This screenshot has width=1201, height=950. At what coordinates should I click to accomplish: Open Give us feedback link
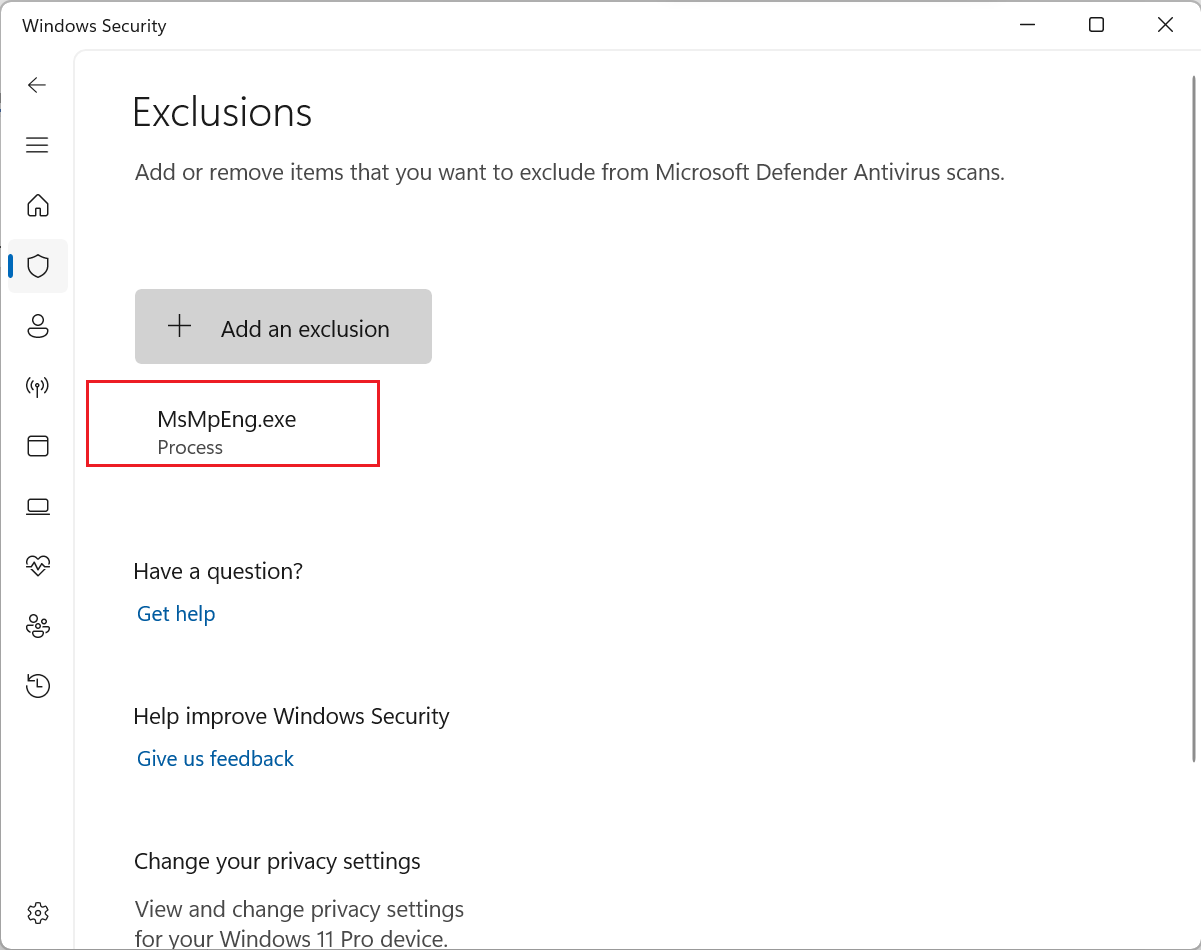(x=214, y=758)
